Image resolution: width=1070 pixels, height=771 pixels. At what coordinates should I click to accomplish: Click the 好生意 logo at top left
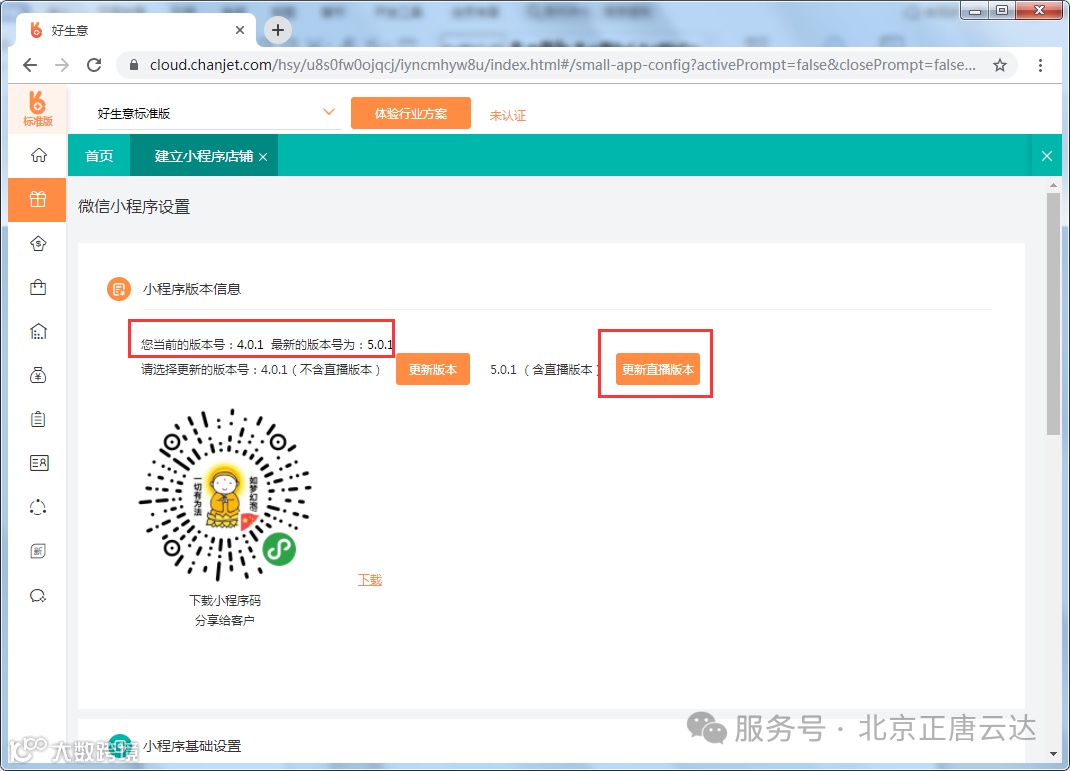pos(38,108)
